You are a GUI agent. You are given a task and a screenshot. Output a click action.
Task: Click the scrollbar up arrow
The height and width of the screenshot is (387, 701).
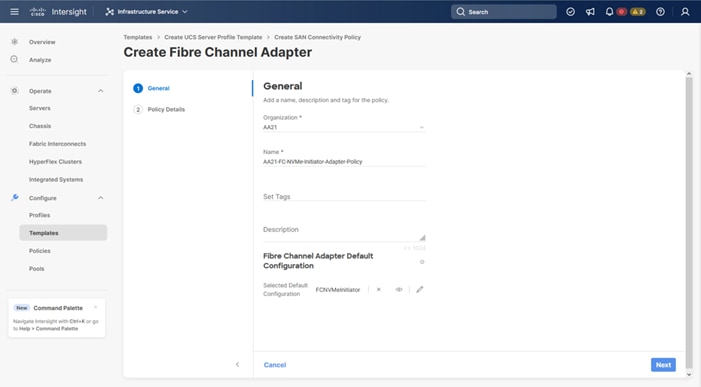(x=689, y=73)
